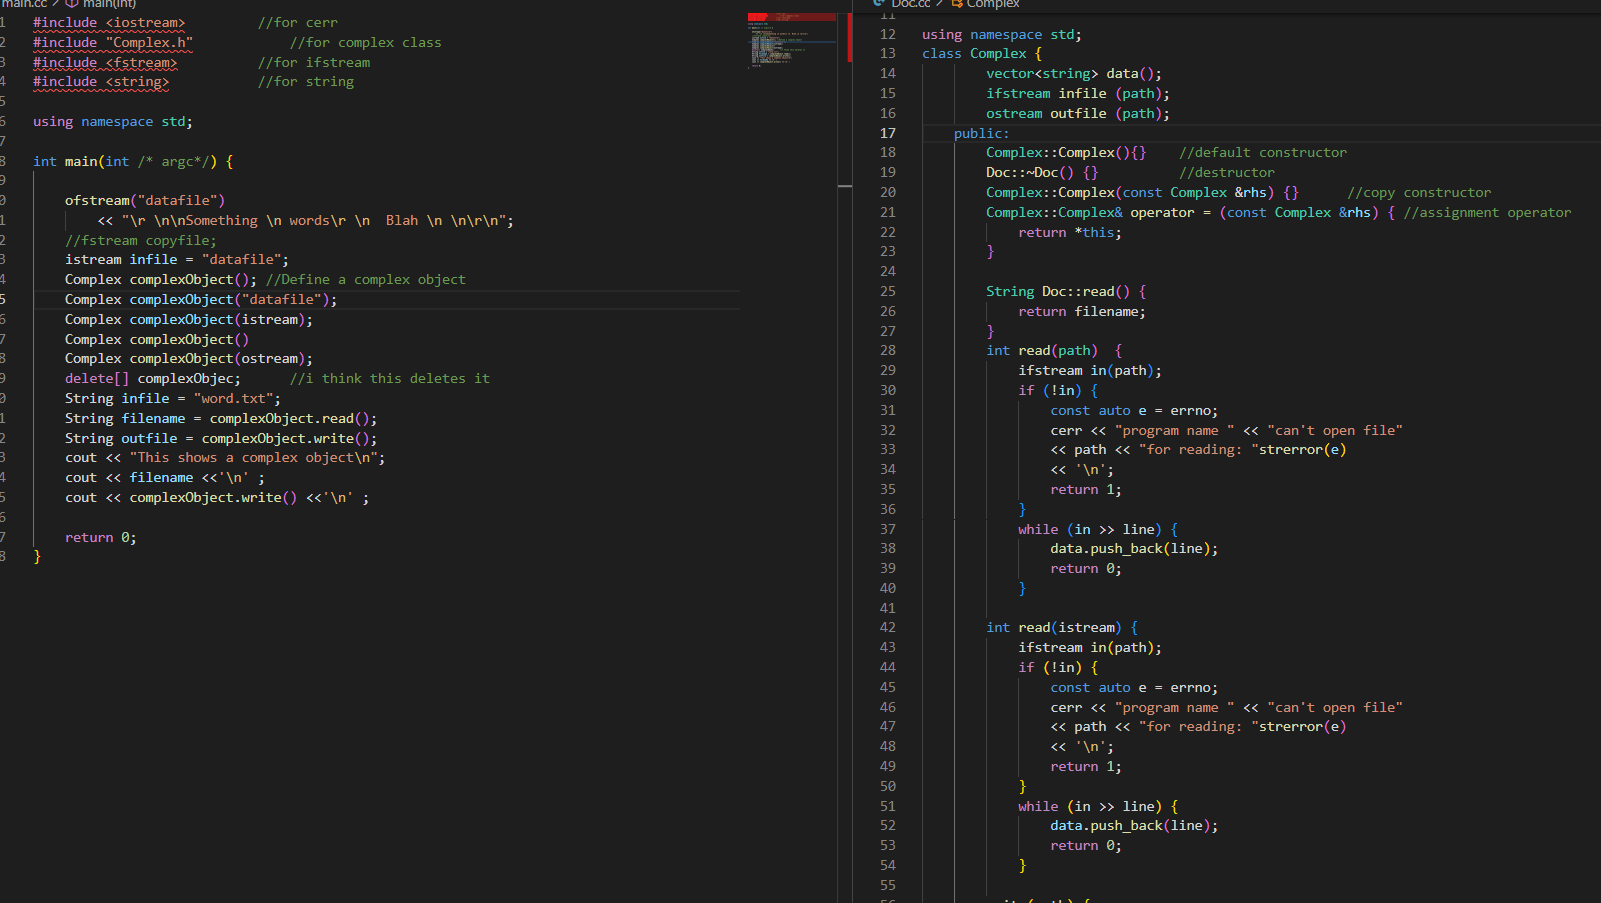Click the 'int read(istream) {' definition
This screenshot has width=1601, height=903.
click(x=1062, y=627)
